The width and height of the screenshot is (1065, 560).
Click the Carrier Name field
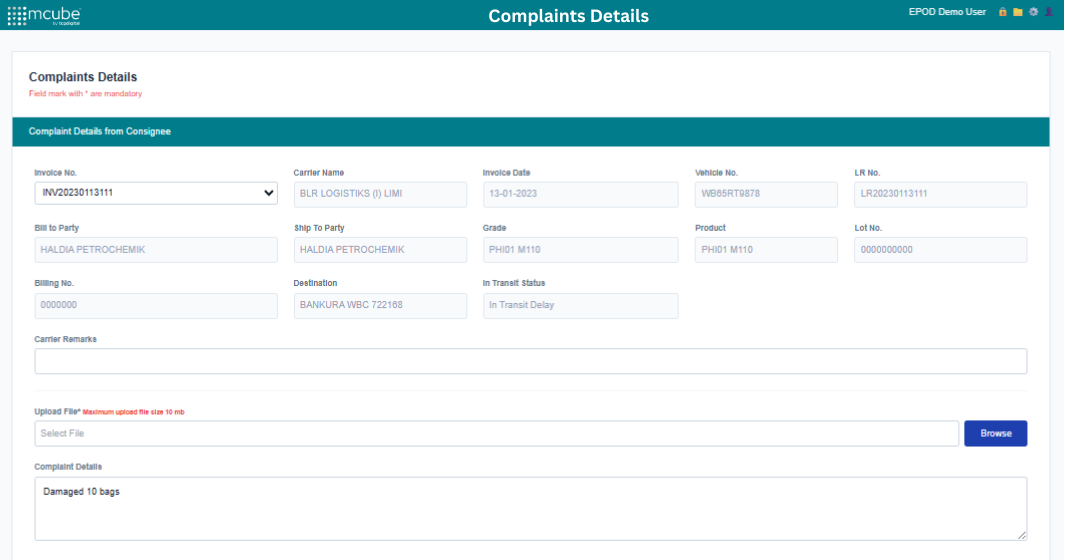coord(380,194)
